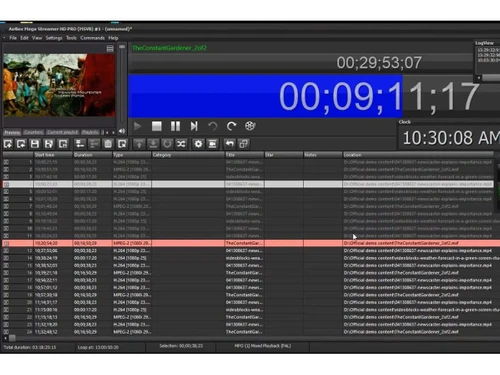The width and height of the screenshot is (500, 375).
Task: Click the dimmed list icon next to trash
Action: click(94, 144)
